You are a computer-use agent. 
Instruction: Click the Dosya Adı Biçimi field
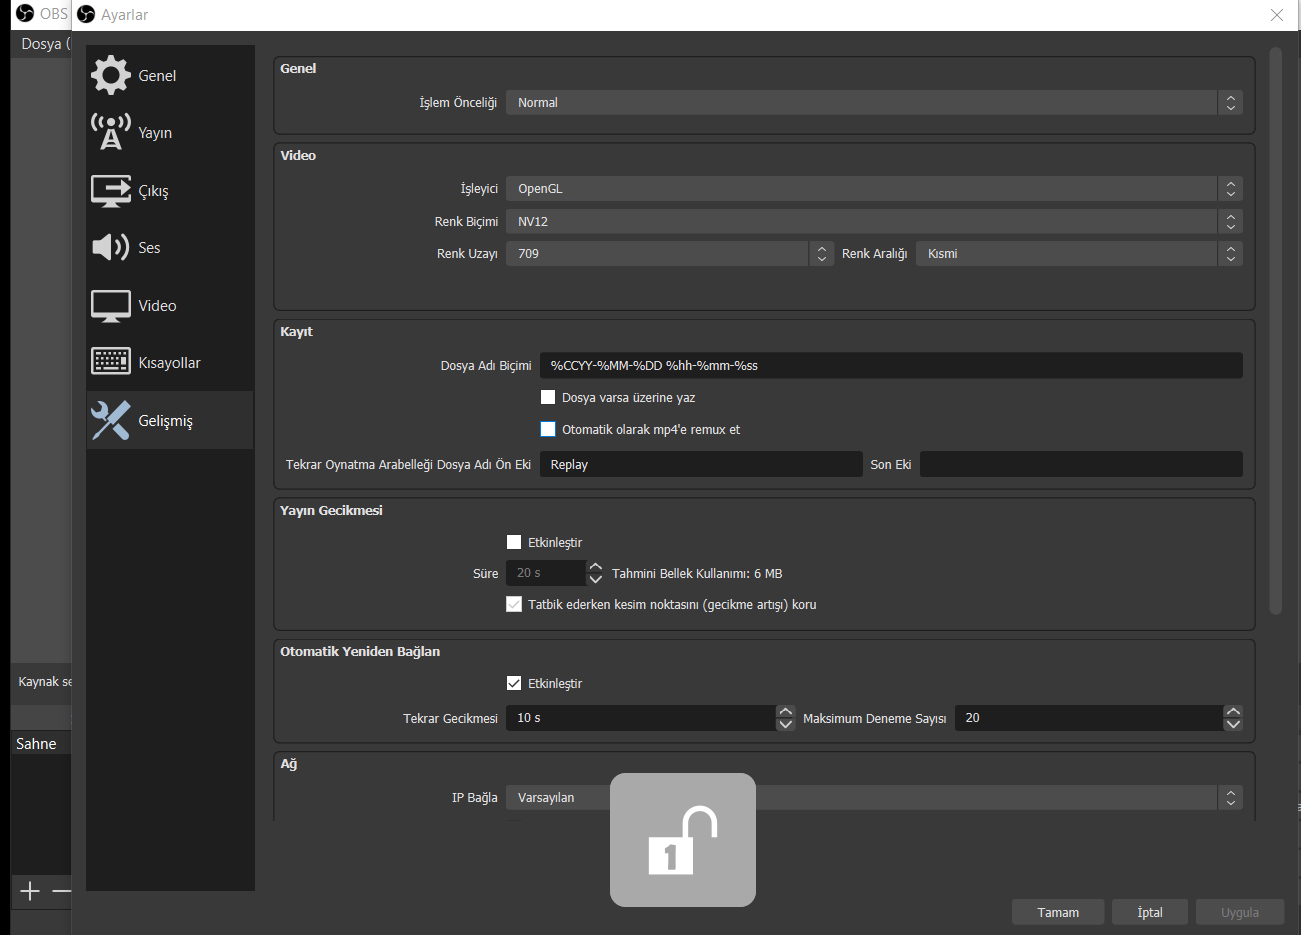coord(891,365)
